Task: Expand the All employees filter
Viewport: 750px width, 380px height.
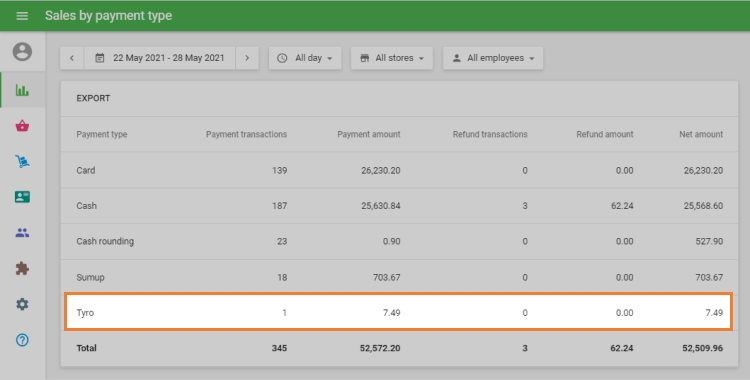Action: [x=493, y=58]
